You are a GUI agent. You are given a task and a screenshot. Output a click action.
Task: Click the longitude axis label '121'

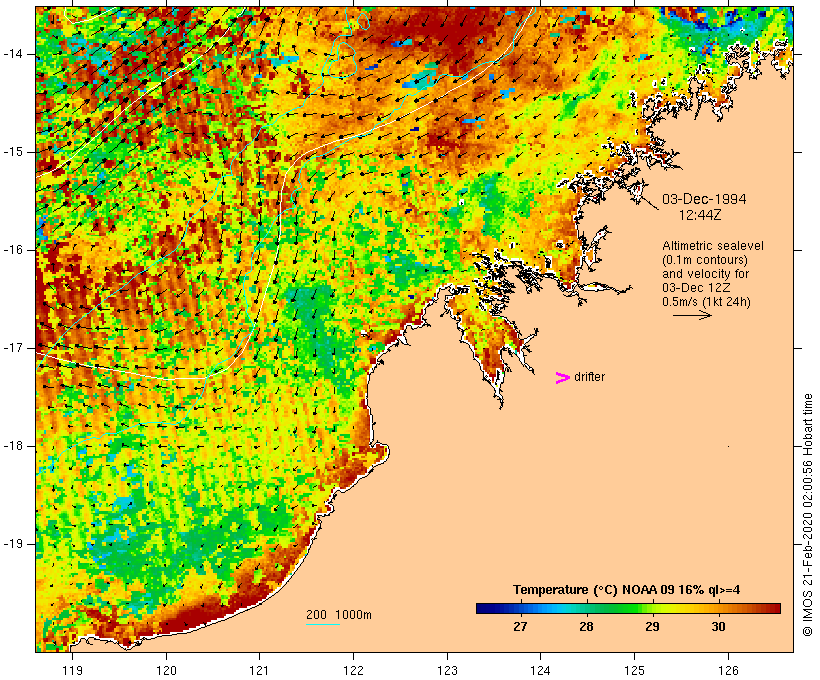pos(259,670)
